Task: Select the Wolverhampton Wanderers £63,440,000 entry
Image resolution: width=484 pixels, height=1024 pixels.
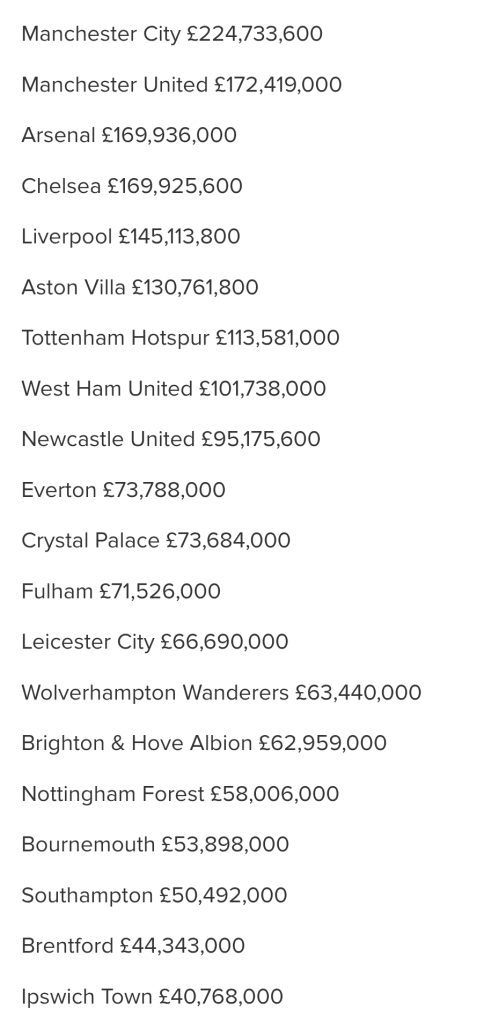Action: click(221, 692)
